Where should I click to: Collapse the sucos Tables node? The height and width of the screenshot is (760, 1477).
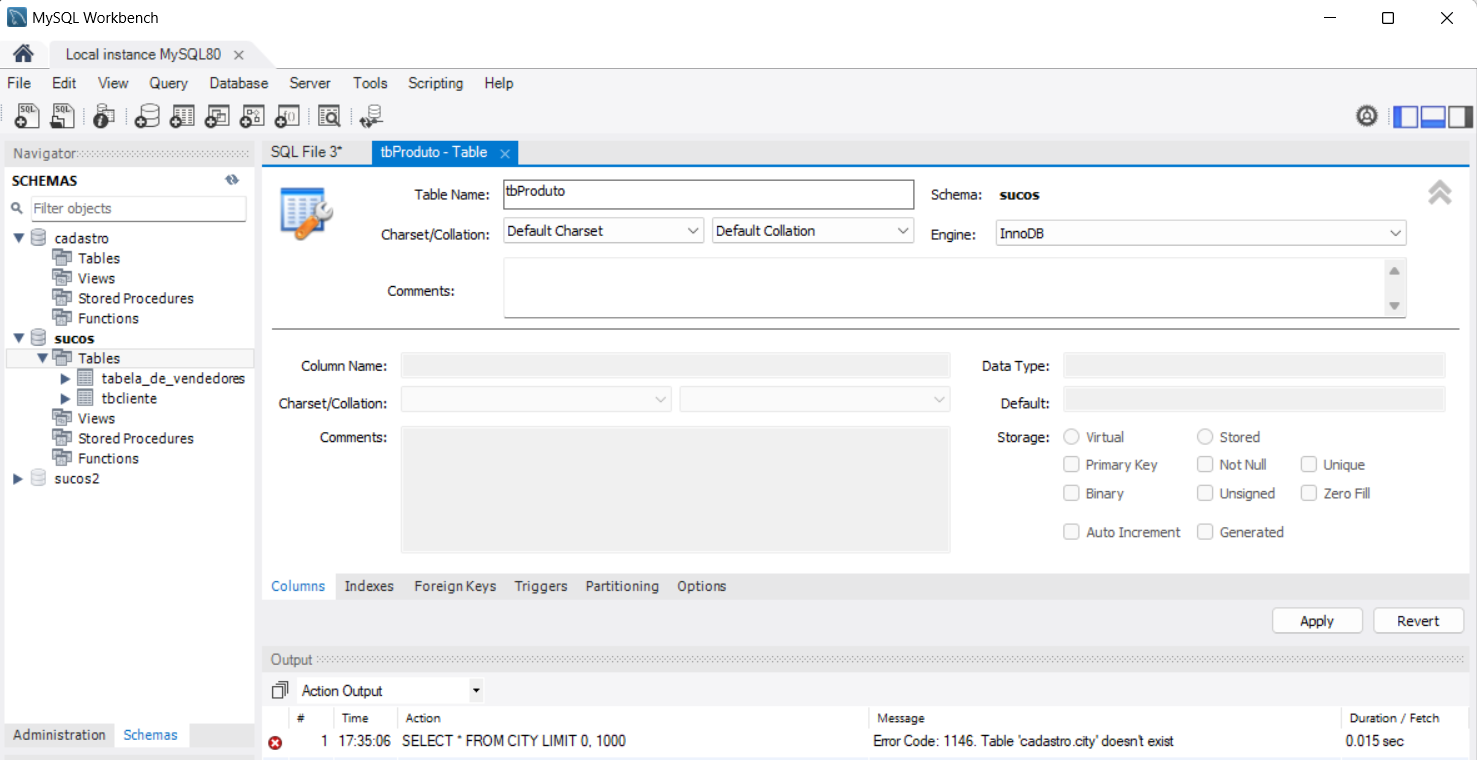(x=42, y=358)
